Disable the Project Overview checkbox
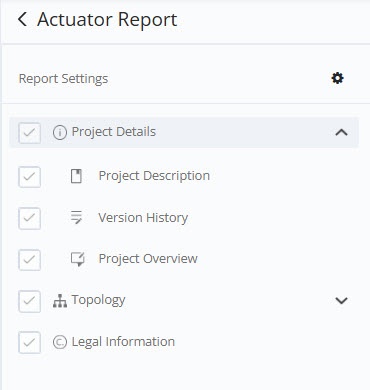The height and width of the screenshot is (390, 370). tap(30, 260)
